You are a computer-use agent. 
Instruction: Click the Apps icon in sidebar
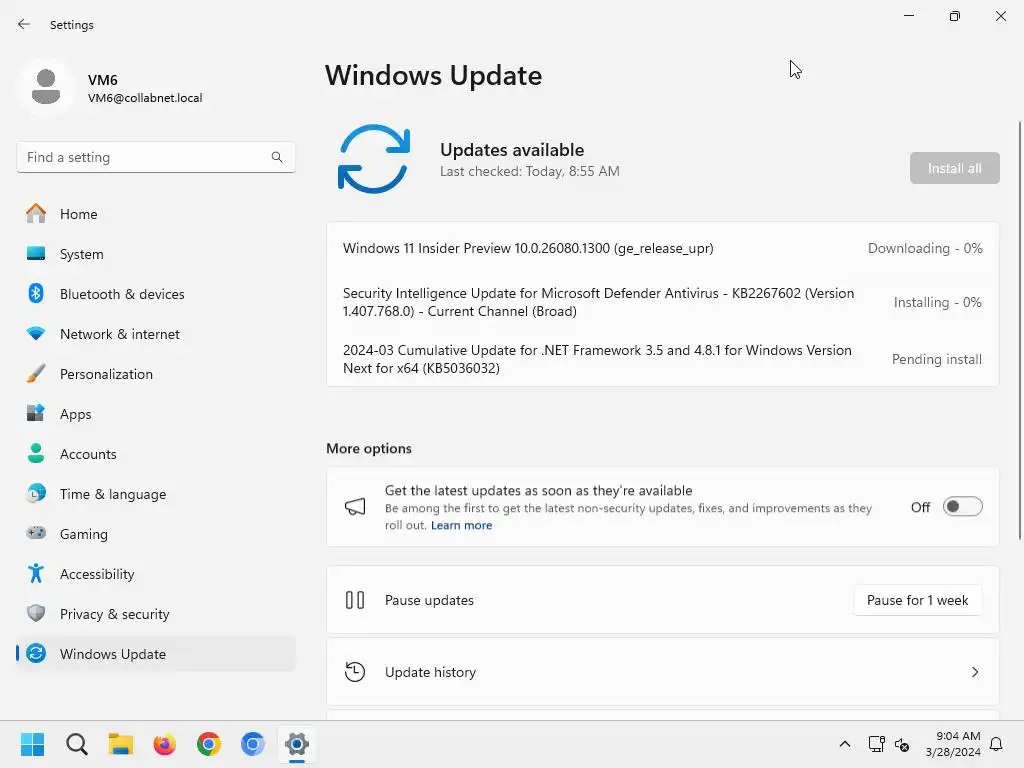[36, 413]
